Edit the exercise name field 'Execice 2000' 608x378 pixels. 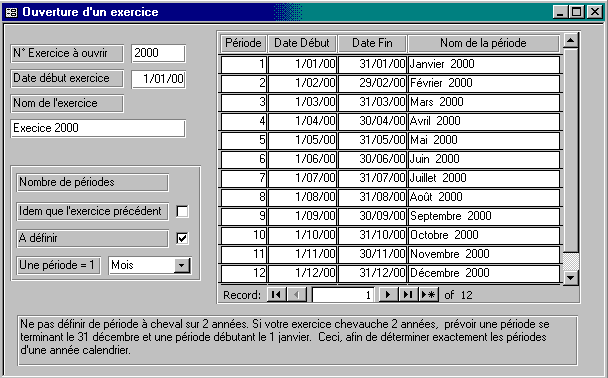[x=98, y=128]
